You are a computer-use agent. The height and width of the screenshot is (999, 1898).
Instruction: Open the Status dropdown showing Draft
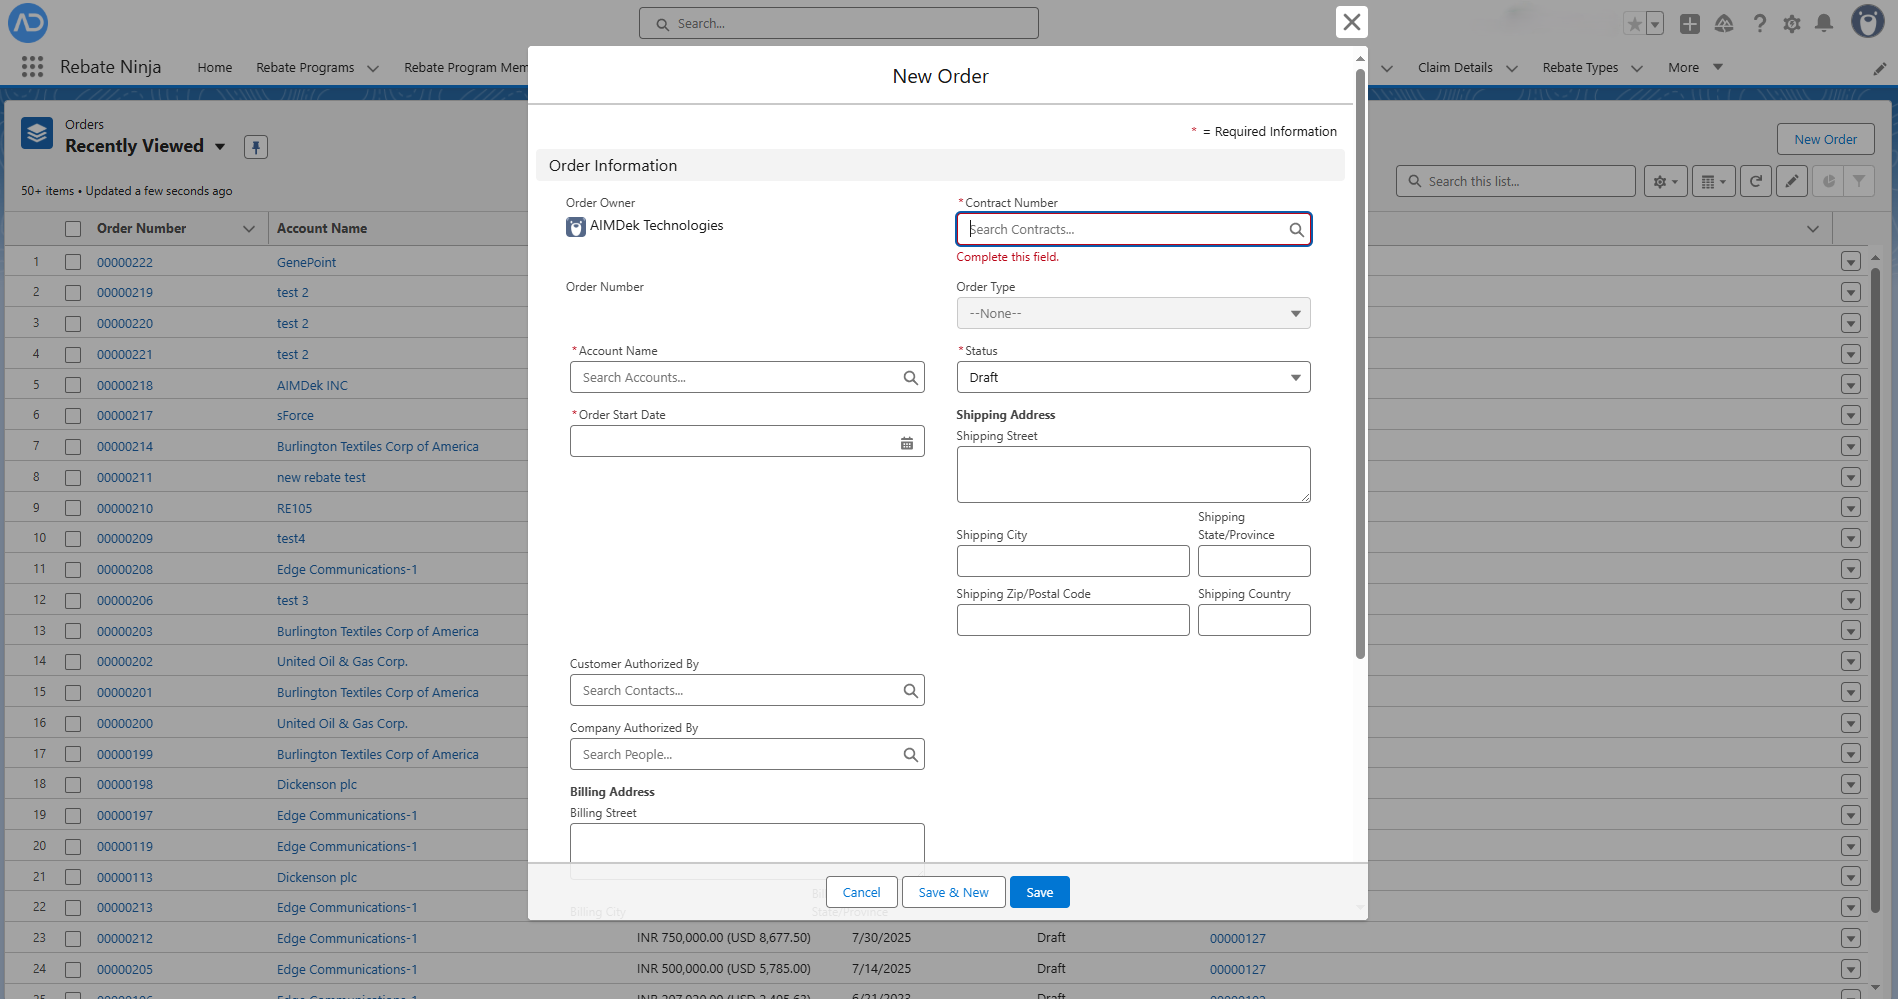point(1132,378)
